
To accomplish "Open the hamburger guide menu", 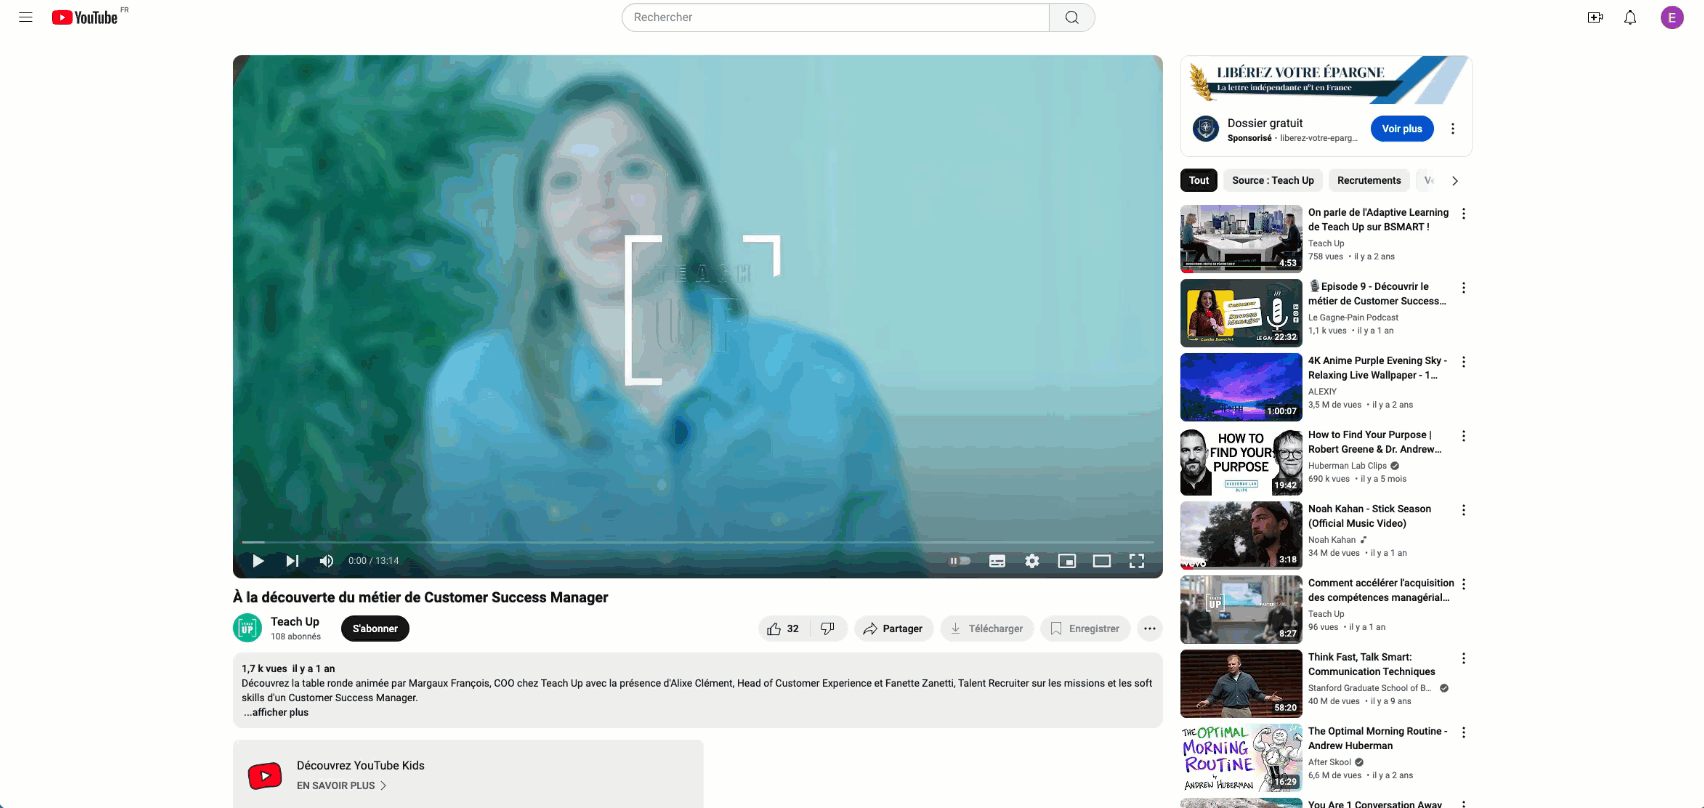I will click(x=26, y=17).
